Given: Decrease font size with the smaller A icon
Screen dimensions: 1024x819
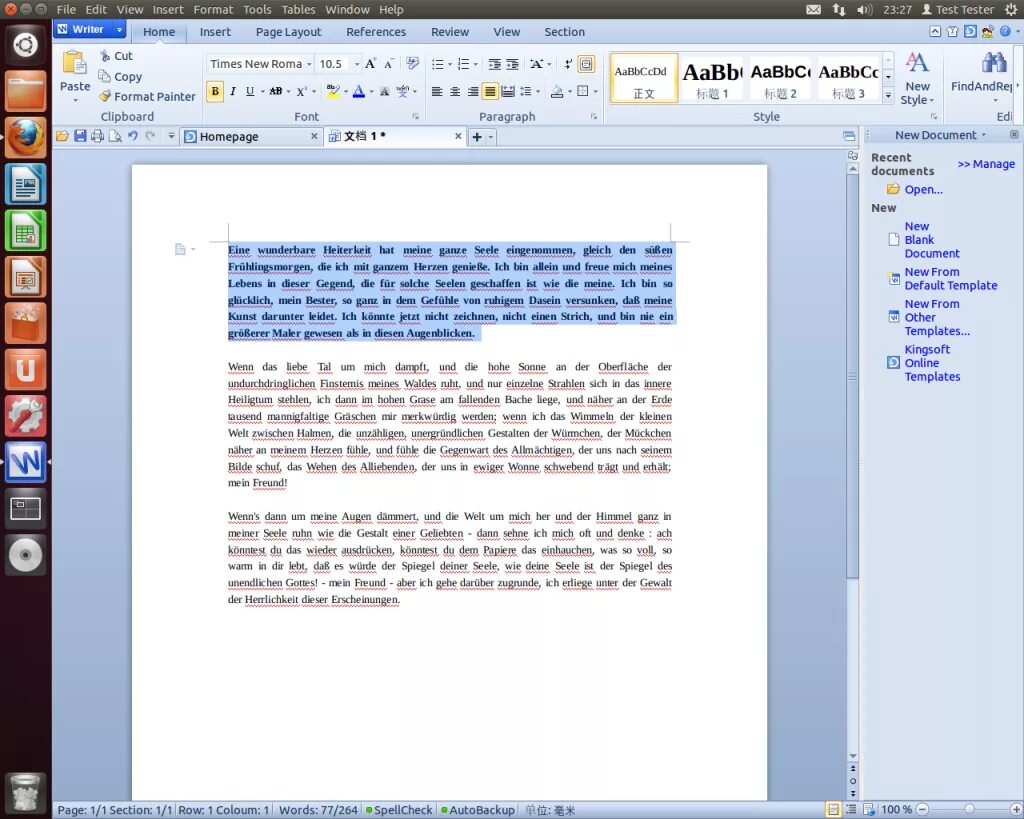Looking at the screenshot, I should coord(389,63).
